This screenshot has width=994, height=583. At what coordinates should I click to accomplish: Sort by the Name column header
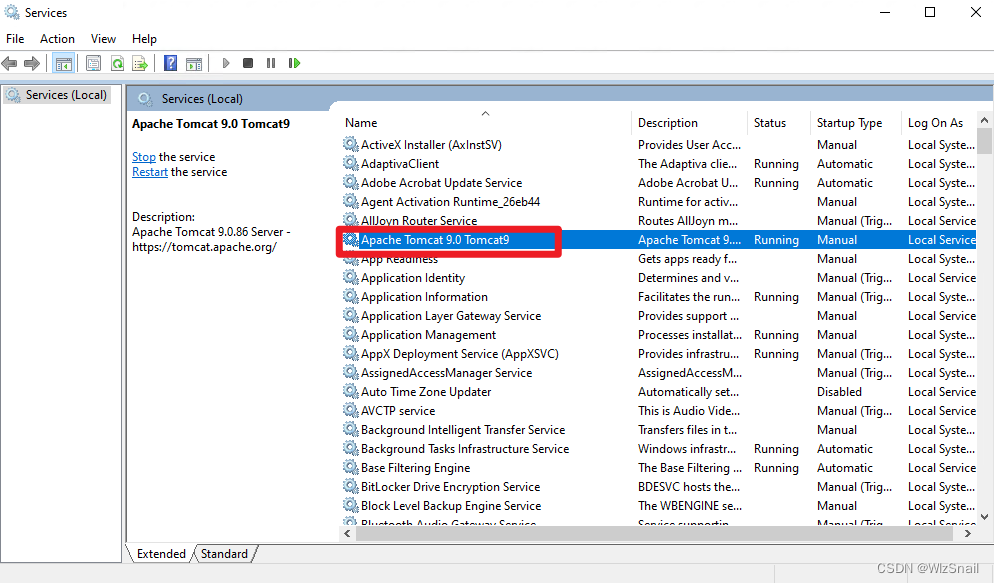tap(485, 123)
